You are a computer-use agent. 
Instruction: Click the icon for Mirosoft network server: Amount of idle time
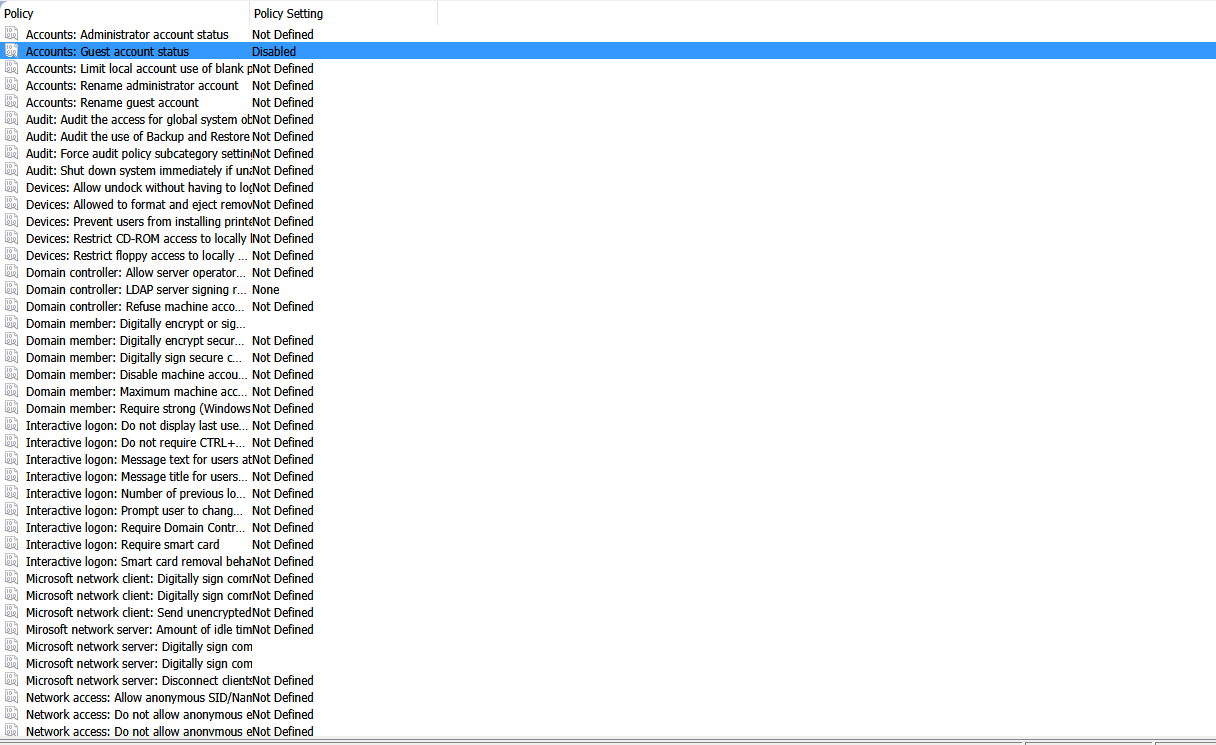11,629
